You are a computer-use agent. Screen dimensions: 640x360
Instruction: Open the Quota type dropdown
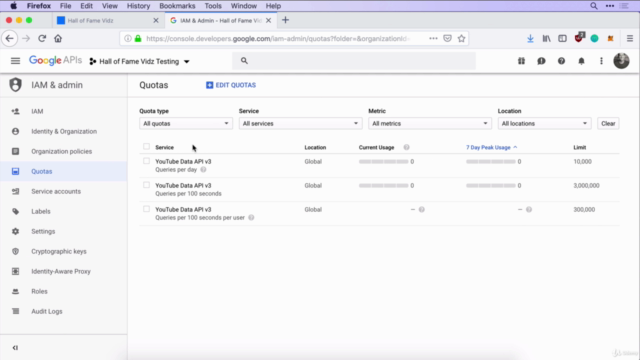coord(186,123)
